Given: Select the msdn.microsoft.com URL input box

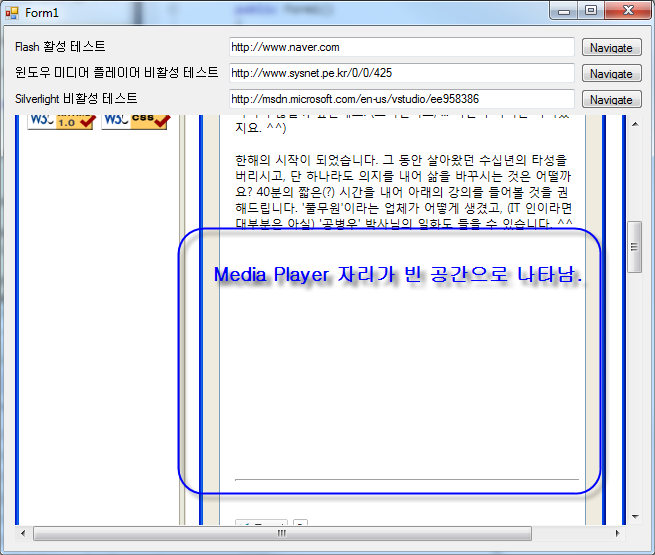Looking at the screenshot, I should (401, 99).
